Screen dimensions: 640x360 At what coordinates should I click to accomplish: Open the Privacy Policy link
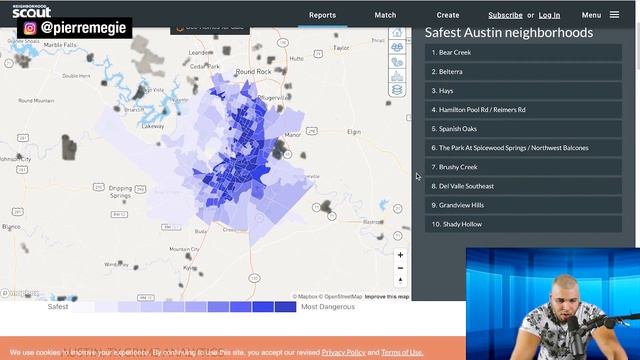point(343,352)
